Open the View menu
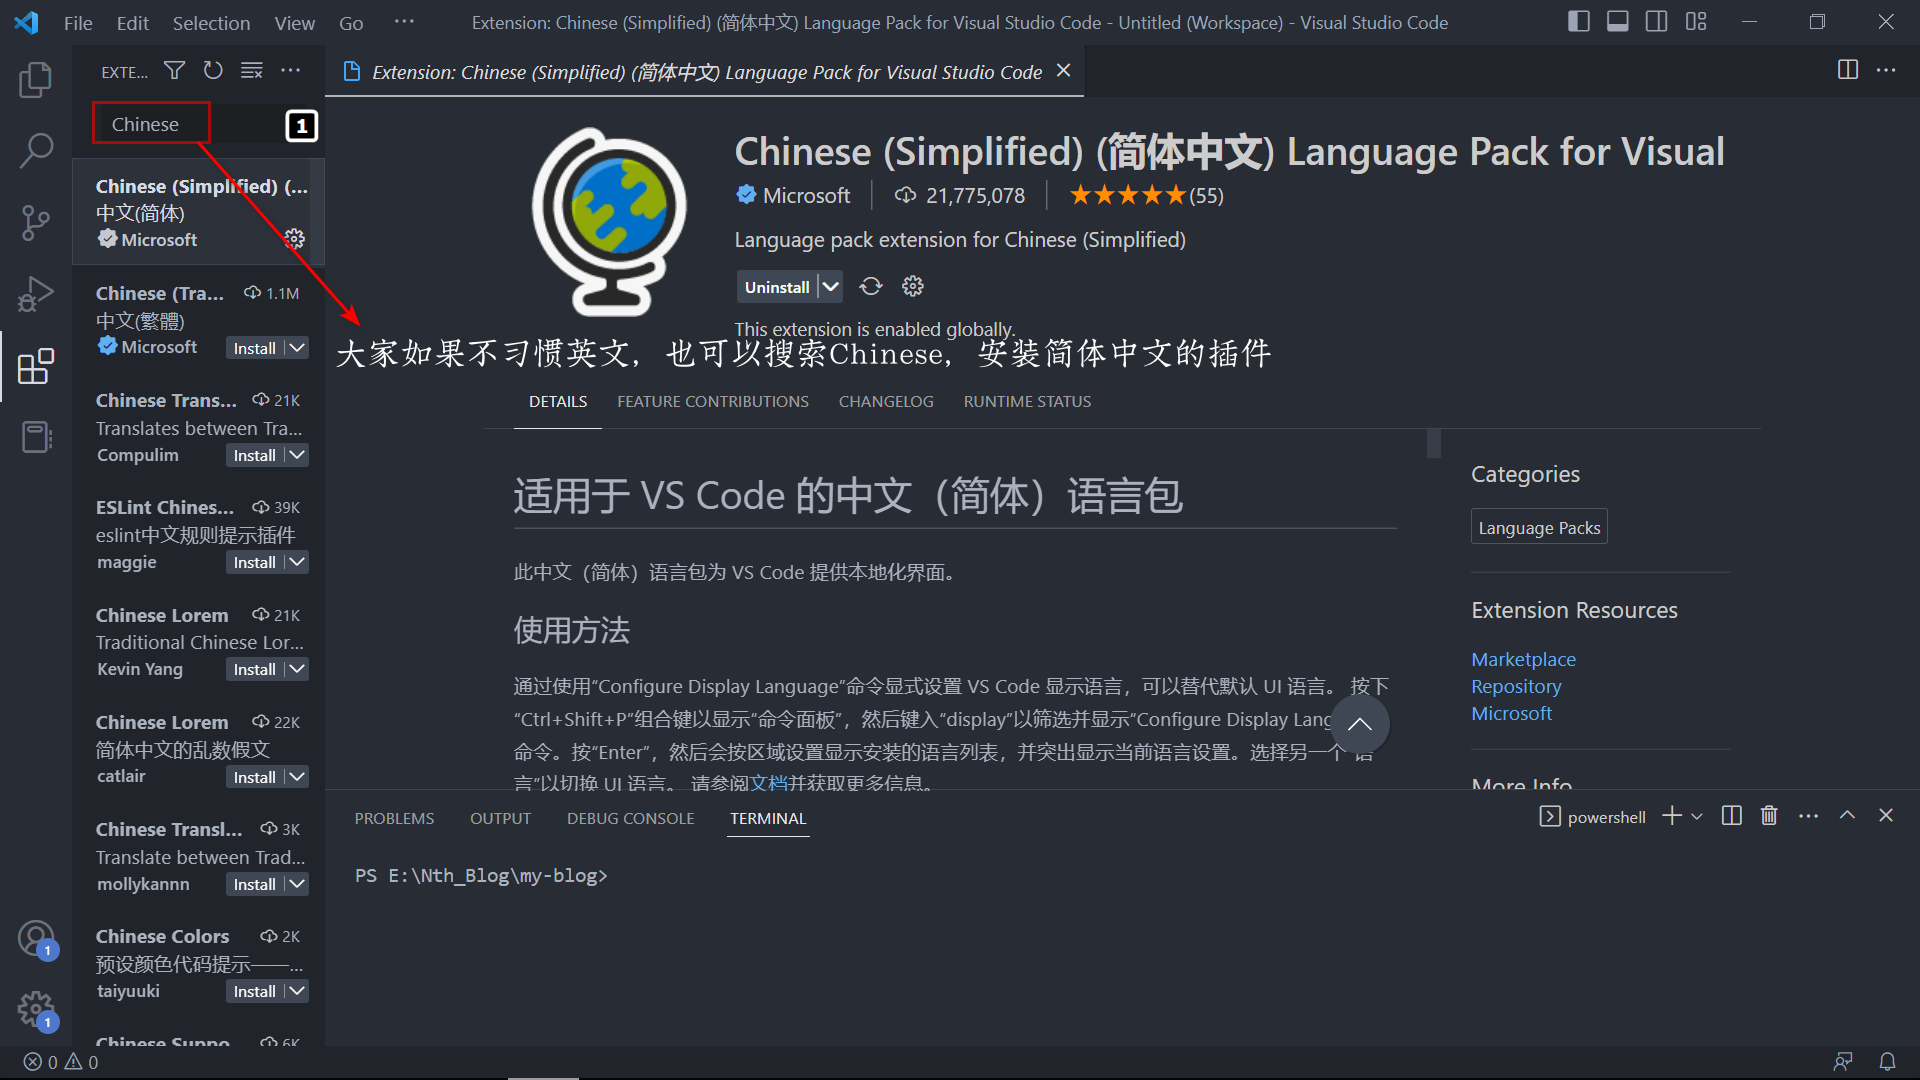Screen dimensions: 1920x1080 (x=294, y=22)
